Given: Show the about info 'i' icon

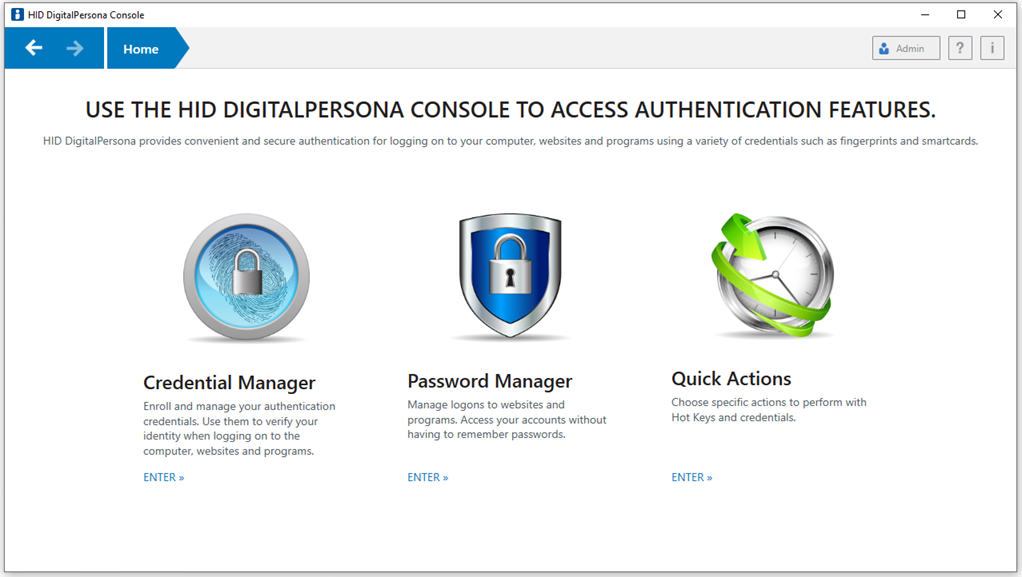Looking at the screenshot, I should click(991, 48).
